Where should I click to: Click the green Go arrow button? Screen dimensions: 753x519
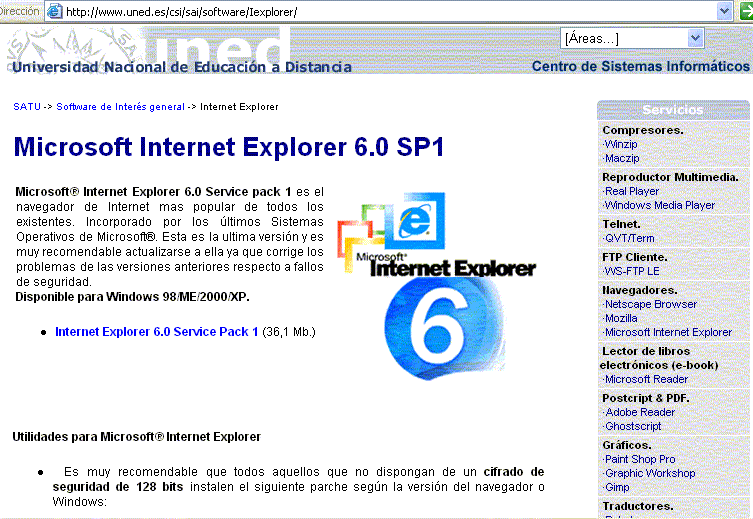click(x=747, y=11)
